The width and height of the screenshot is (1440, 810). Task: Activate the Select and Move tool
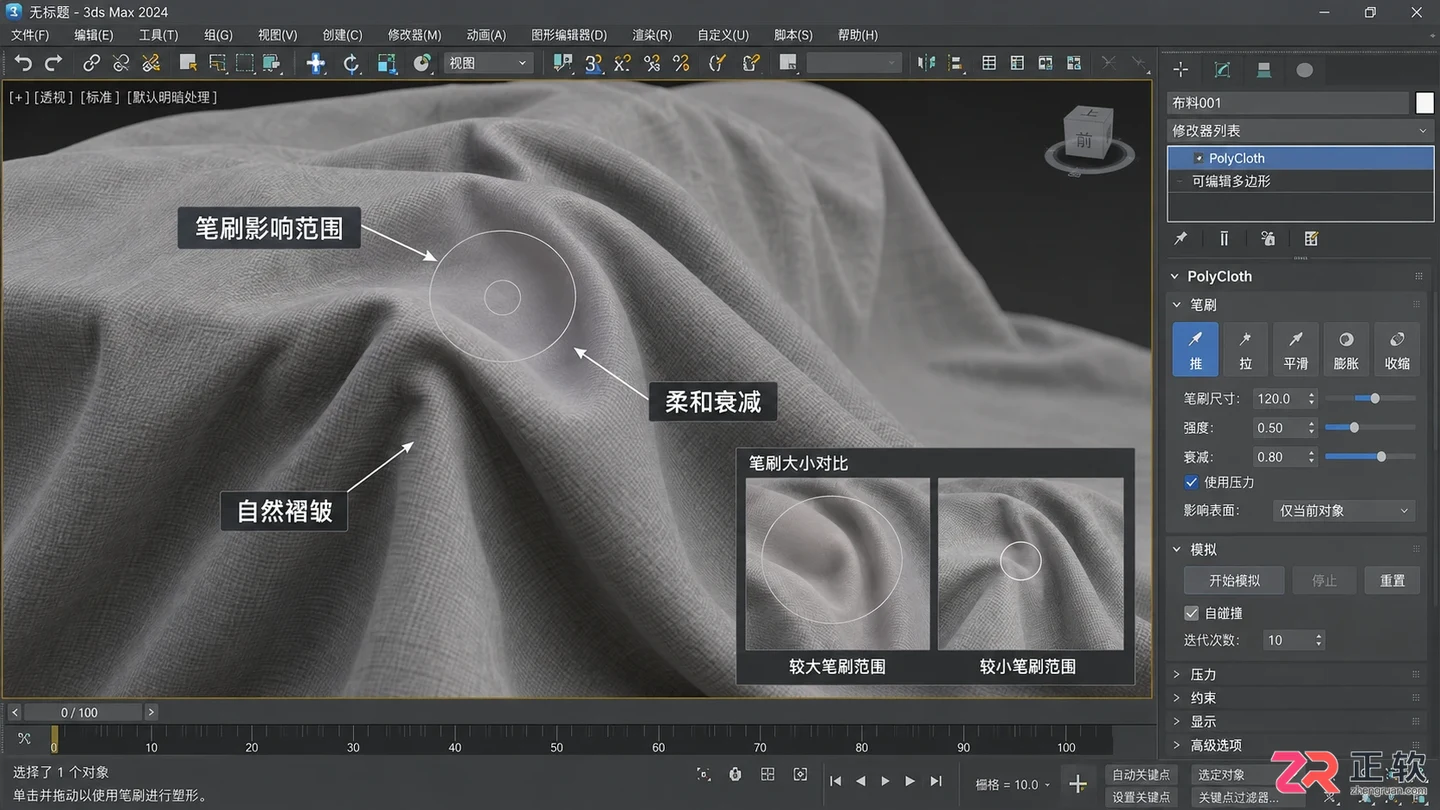[x=316, y=63]
